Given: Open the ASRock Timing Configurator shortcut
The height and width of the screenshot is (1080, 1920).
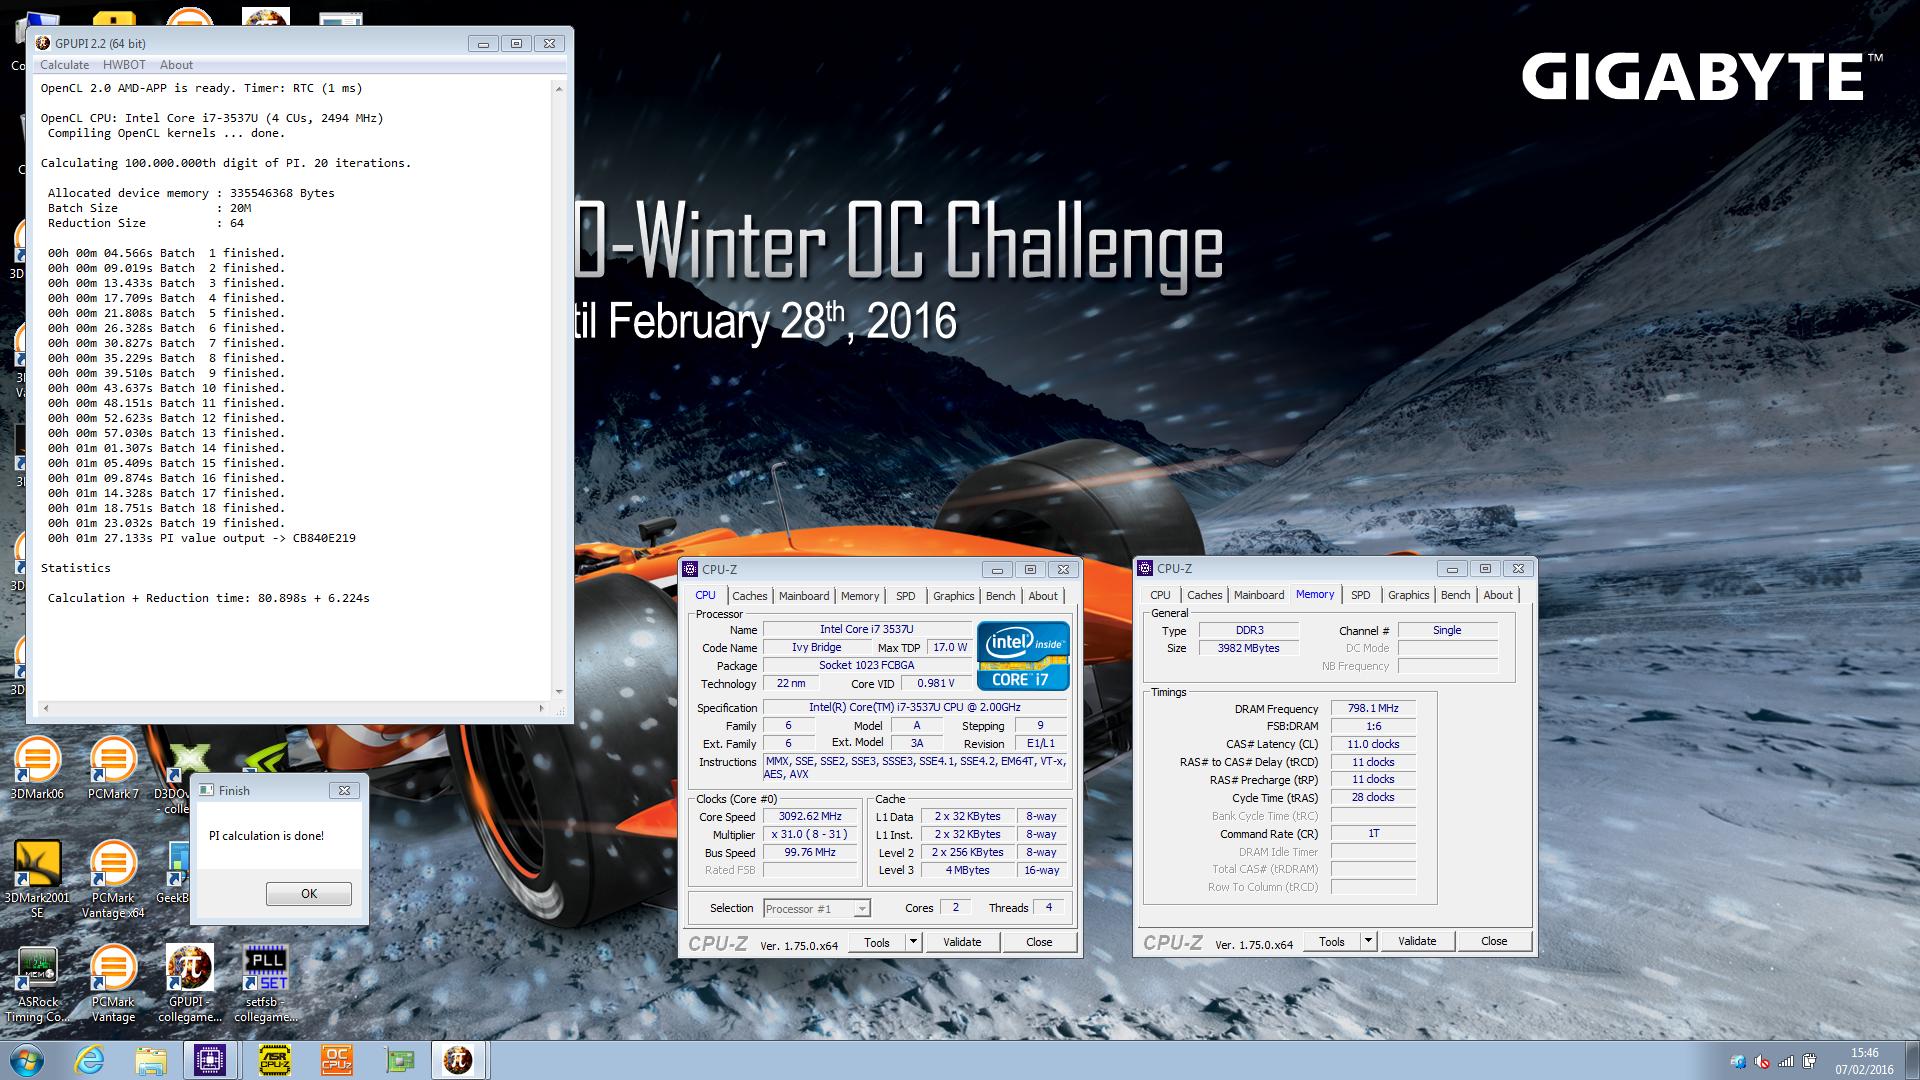Looking at the screenshot, I should click(37, 984).
